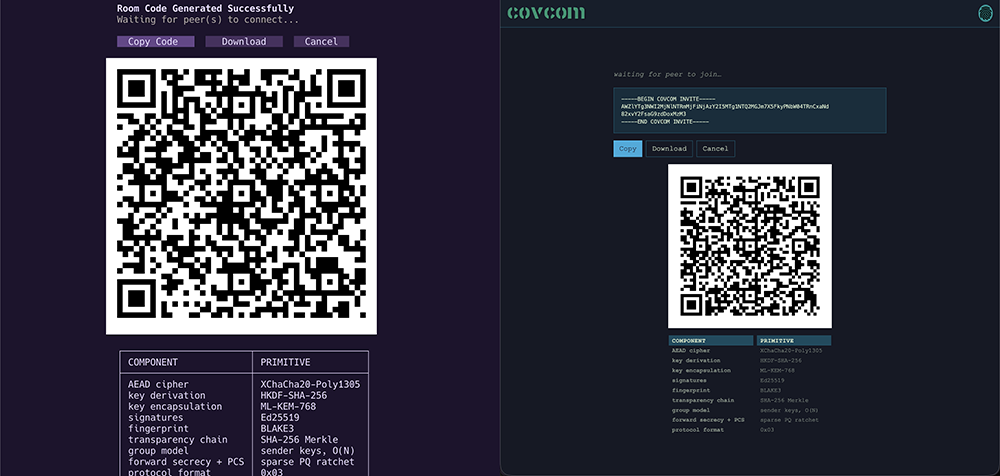Click 'forward secrecy + PCS' in covcom table
The image size is (1000, 476).
[708, 420]
